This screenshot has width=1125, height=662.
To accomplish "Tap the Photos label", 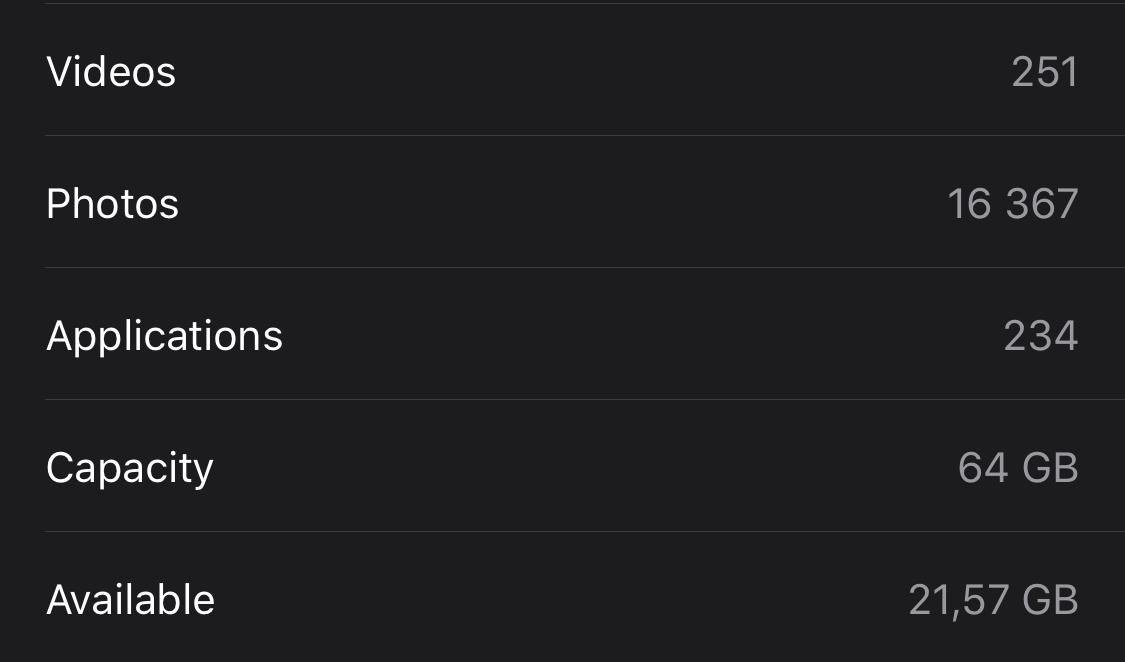I will [113, 204].
